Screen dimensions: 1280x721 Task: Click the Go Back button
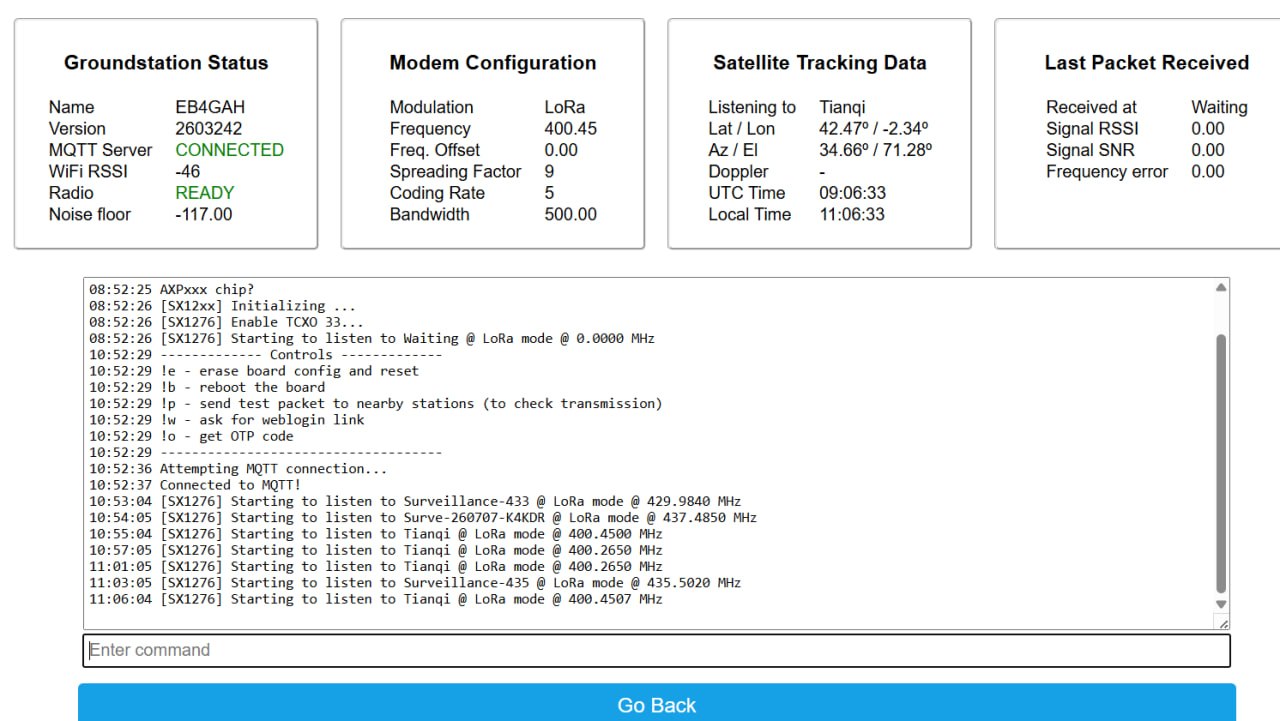[657, 703]
